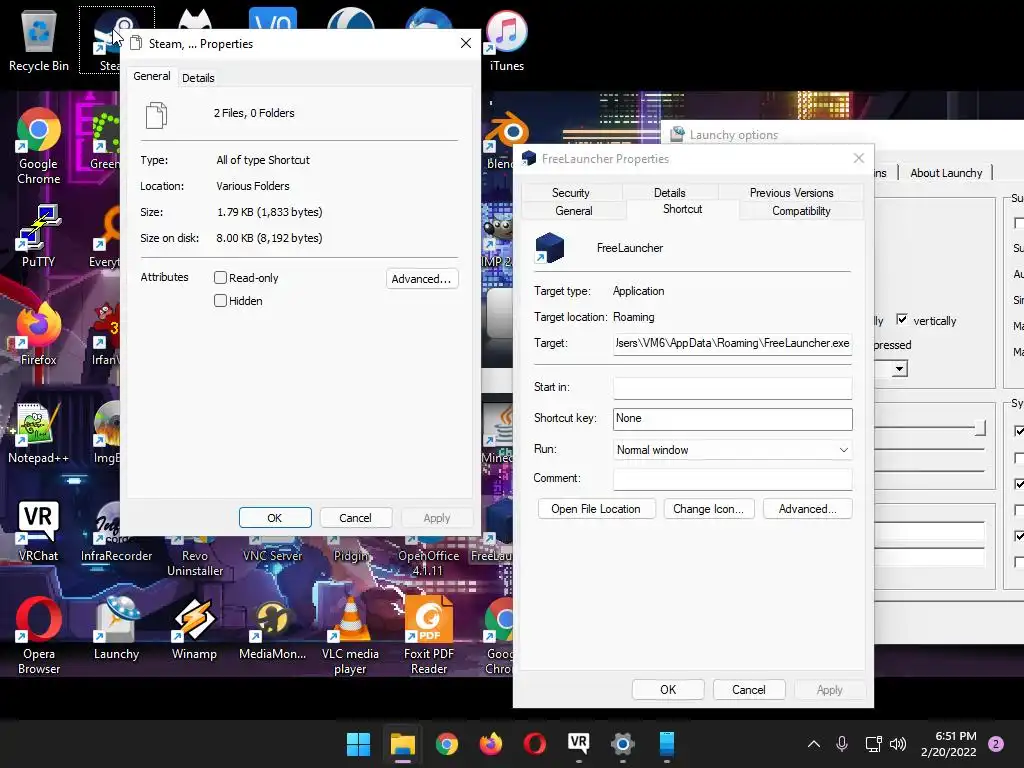Switch to General tab in FreeLauncher Properties
This screenshot has height=768, width=1024.
pyautogui.click(x=574, y=211)
